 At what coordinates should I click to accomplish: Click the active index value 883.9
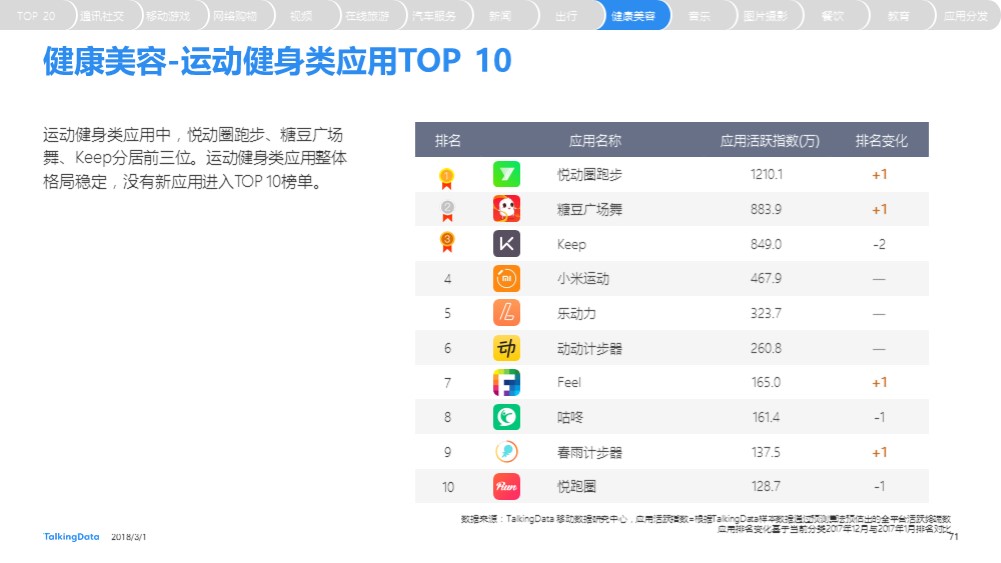[766, 209]
